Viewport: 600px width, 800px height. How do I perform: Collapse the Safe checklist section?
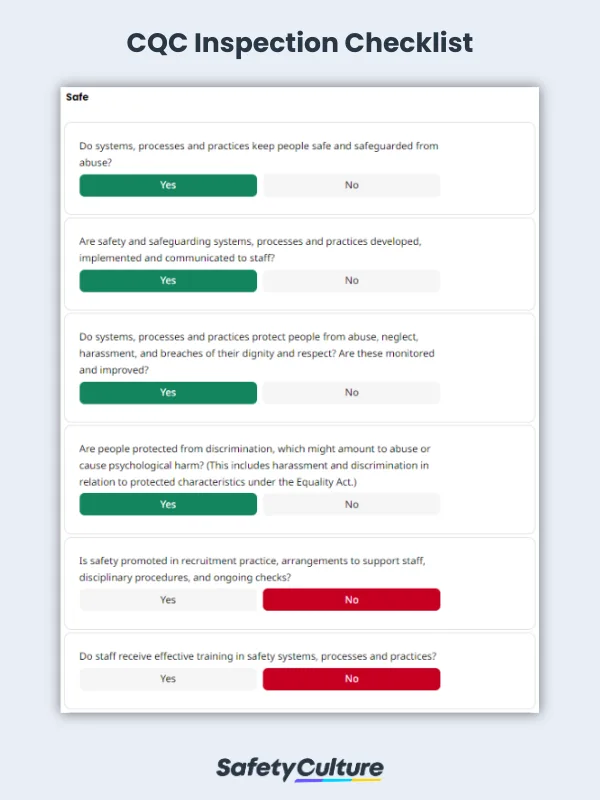tap(75, 97)
